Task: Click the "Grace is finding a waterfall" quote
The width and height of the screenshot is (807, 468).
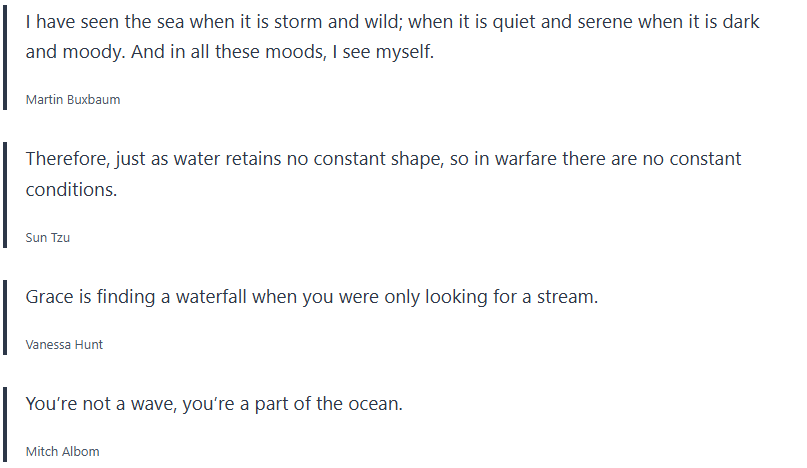Action: (x=311, y=297)
